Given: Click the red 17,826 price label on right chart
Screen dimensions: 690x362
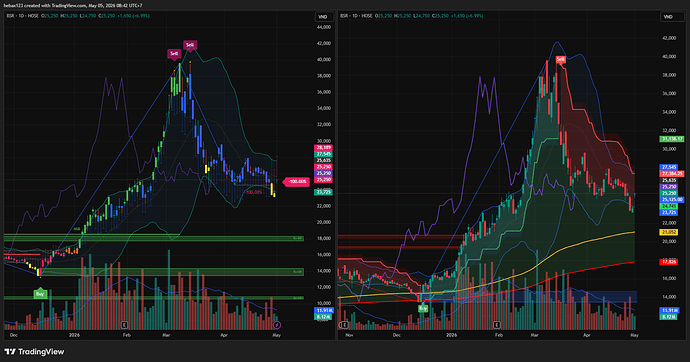Looking at the screenshot, I should (669, 262).
